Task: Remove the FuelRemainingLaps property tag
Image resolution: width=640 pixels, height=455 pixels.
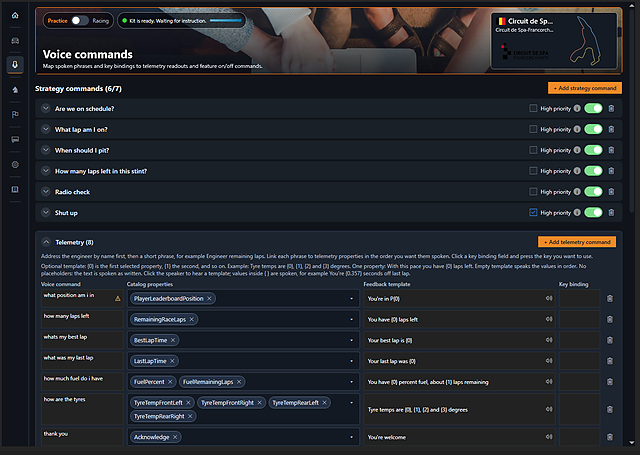Action: coord(239,382)
